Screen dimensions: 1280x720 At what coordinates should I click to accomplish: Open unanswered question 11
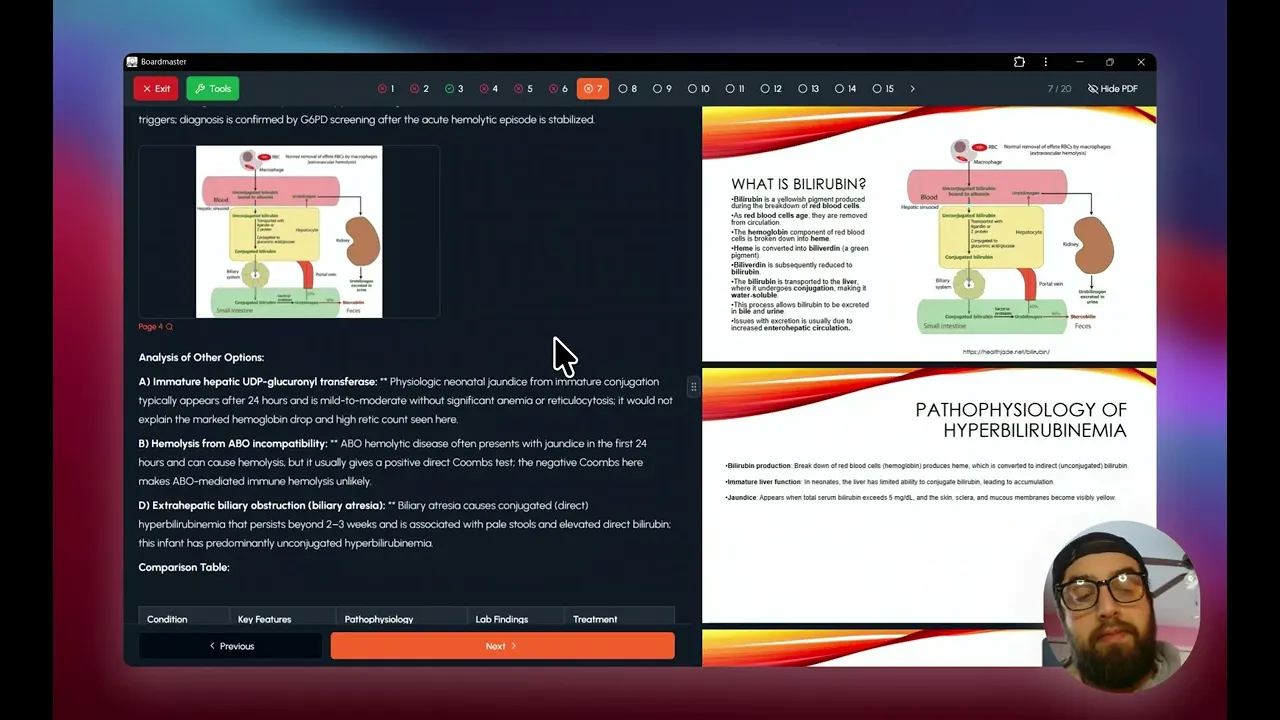[735, 89]
